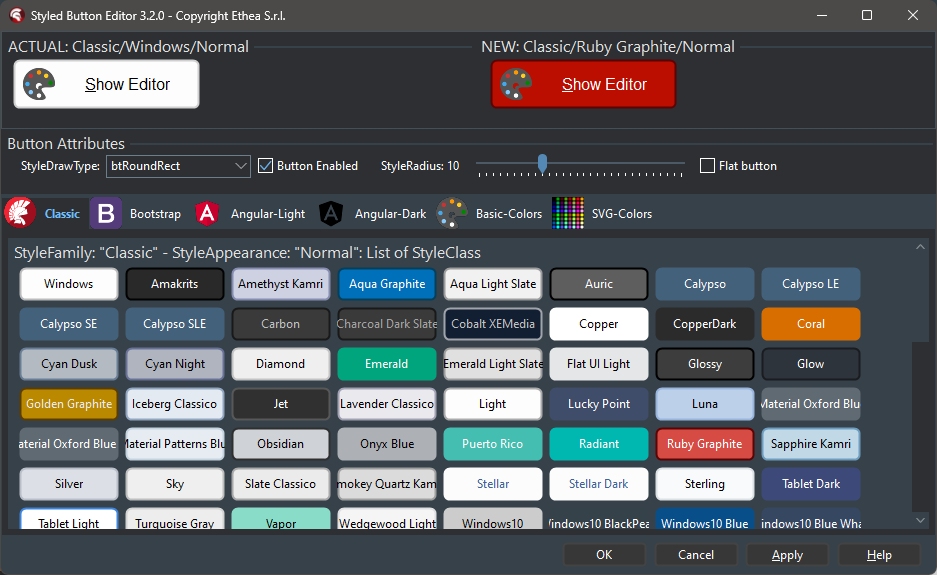Open the StyleDrawType dropdown
Viewport: 937px width, 575px height.
pyautogui.click(x=241, y=166)
